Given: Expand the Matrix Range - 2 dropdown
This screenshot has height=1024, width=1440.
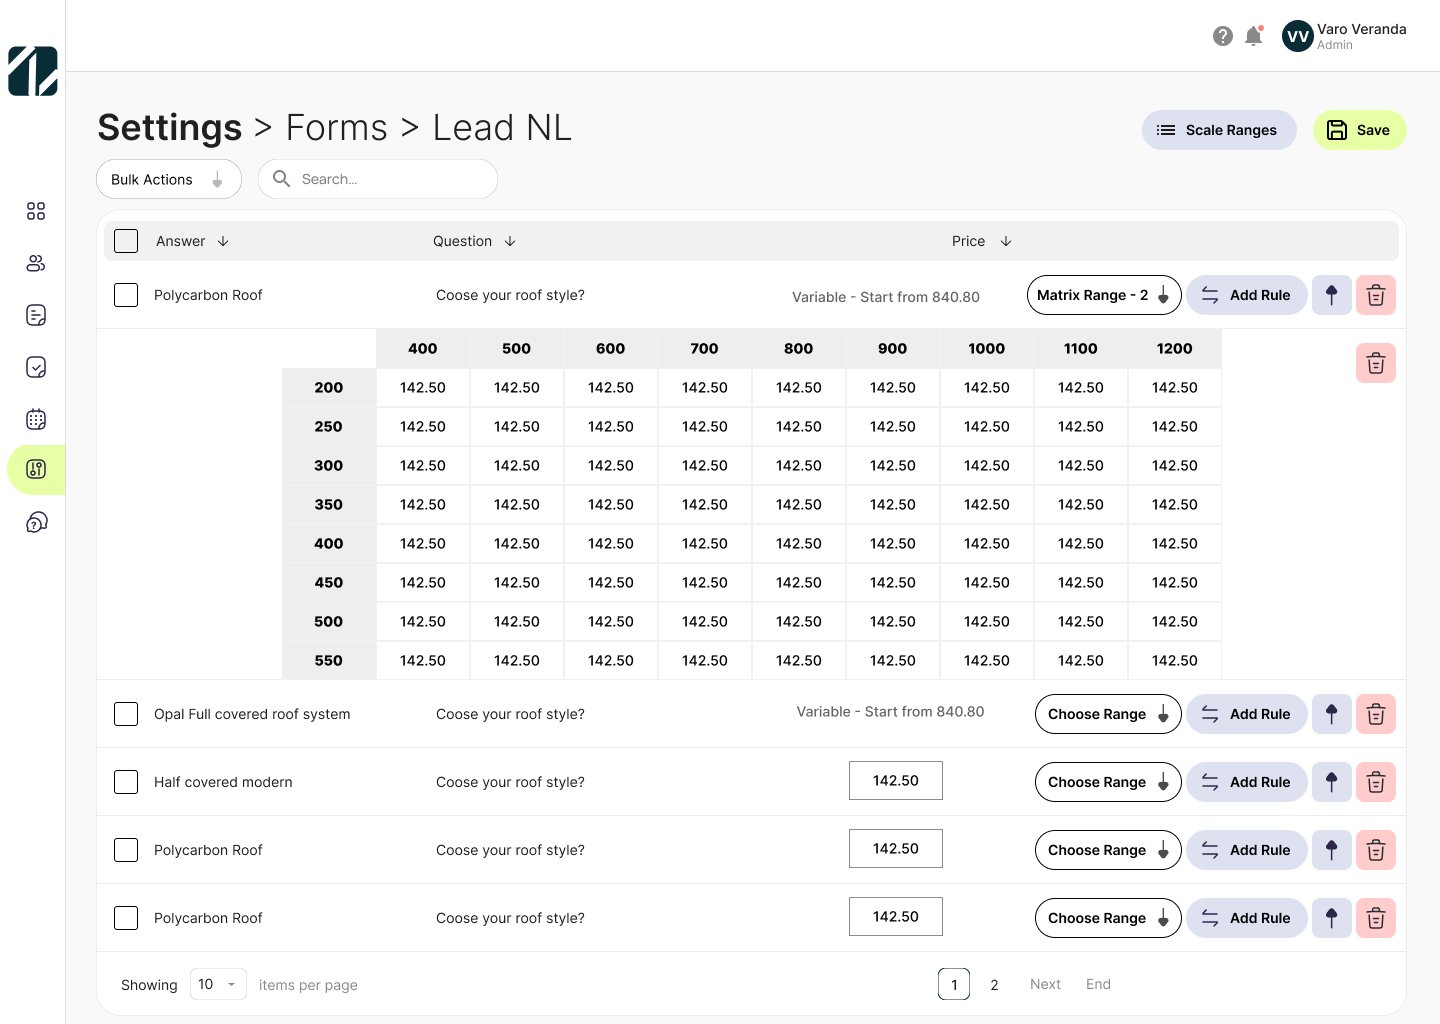Looking at the screenshot, I should point(1103,295).
